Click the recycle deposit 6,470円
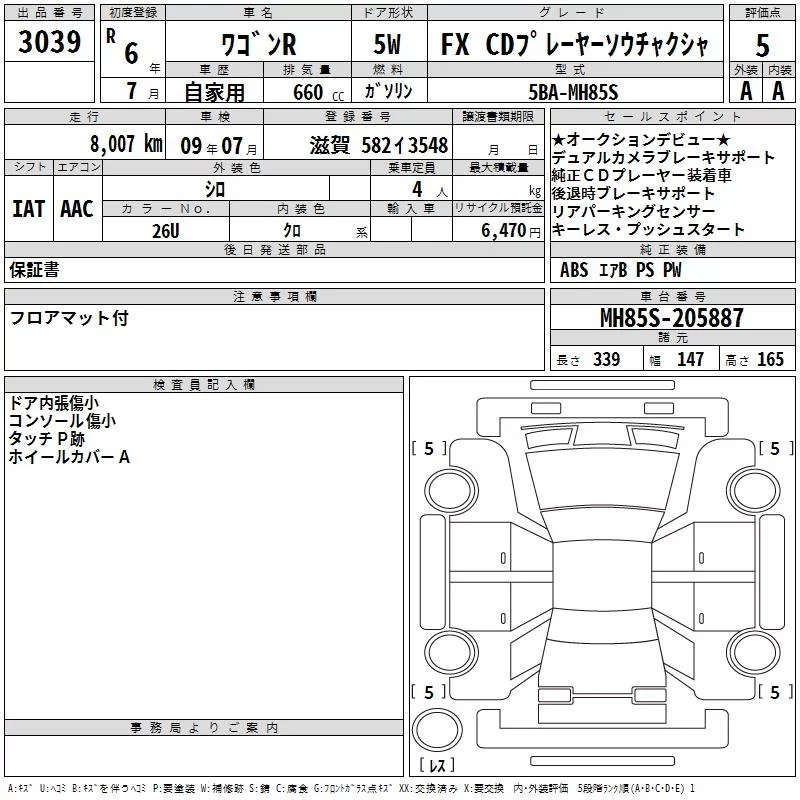This screenshot has height=800, width=800. [511, 231]
